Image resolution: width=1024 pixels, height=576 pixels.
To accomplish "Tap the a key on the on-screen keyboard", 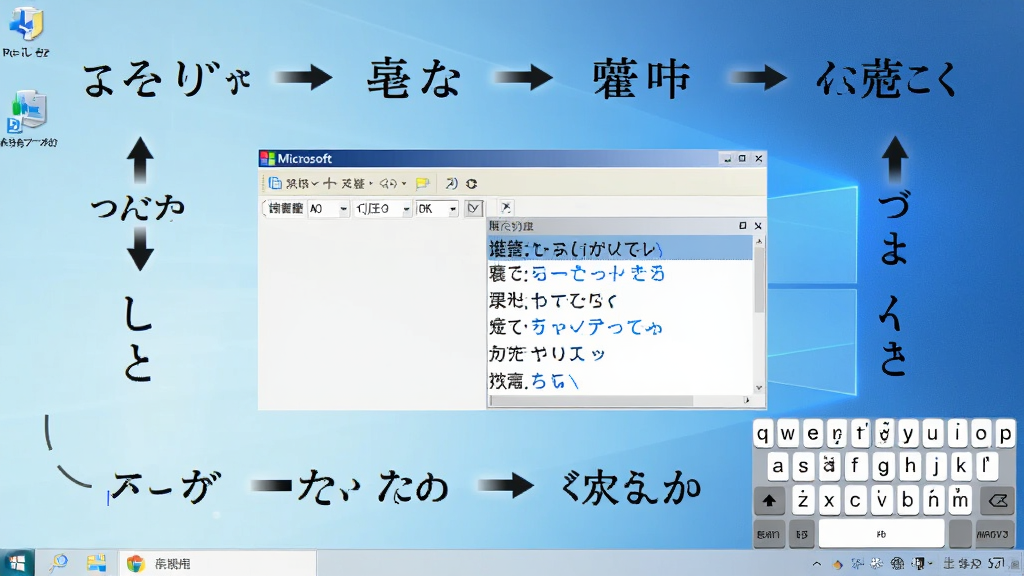I will (777, 466).
